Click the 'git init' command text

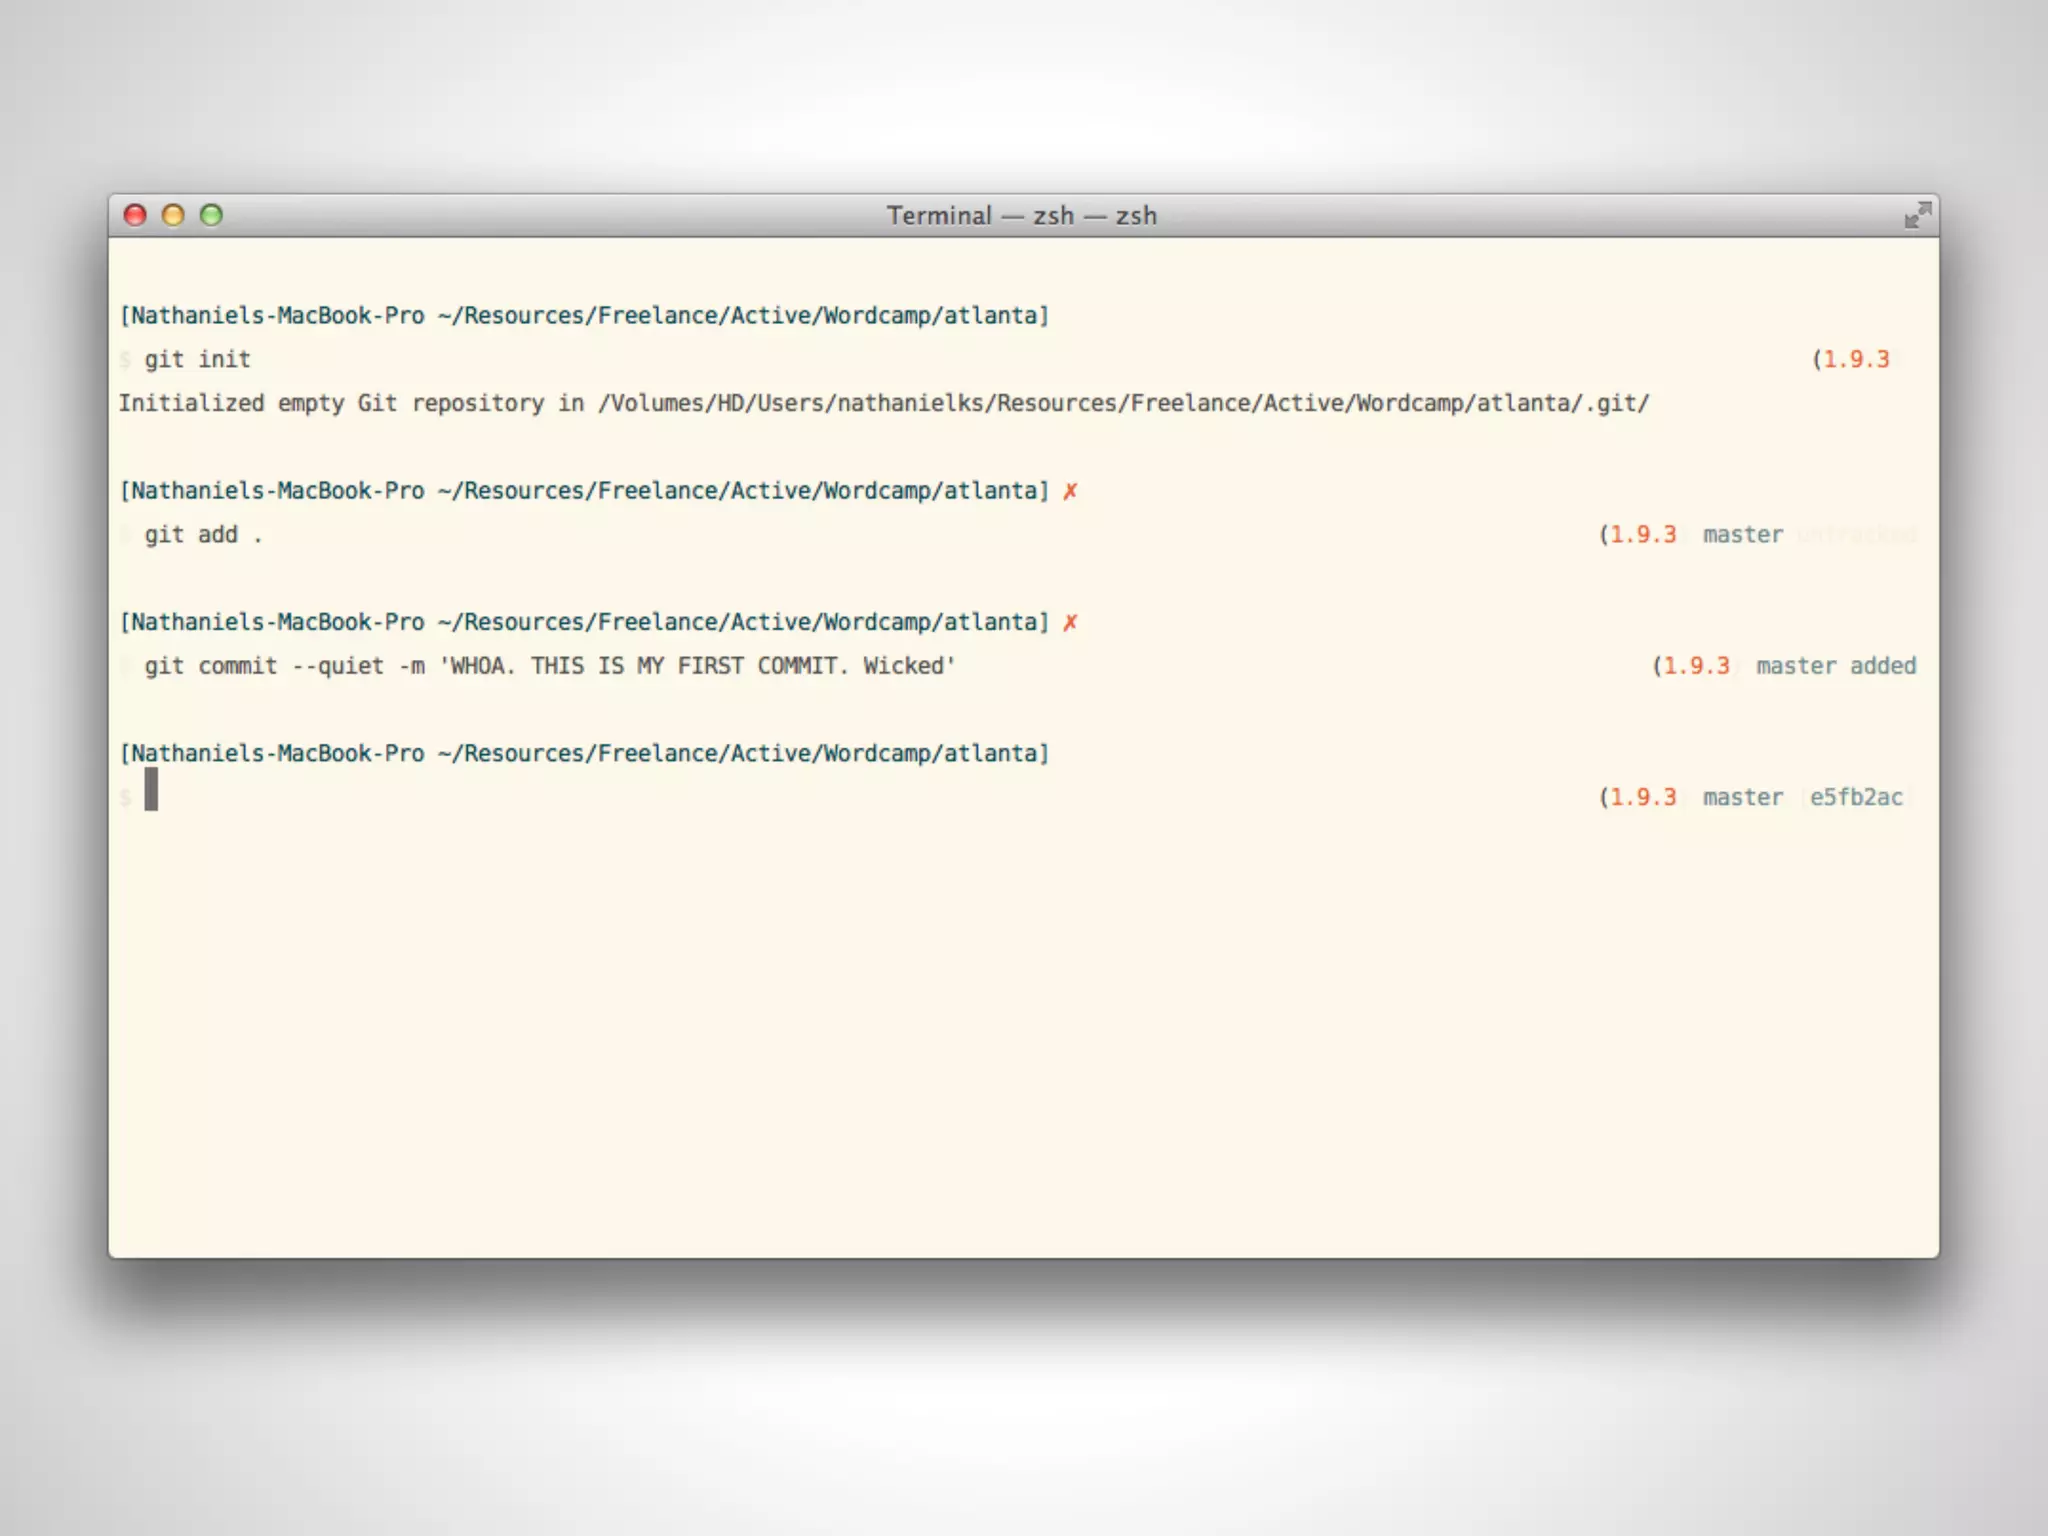197,359
